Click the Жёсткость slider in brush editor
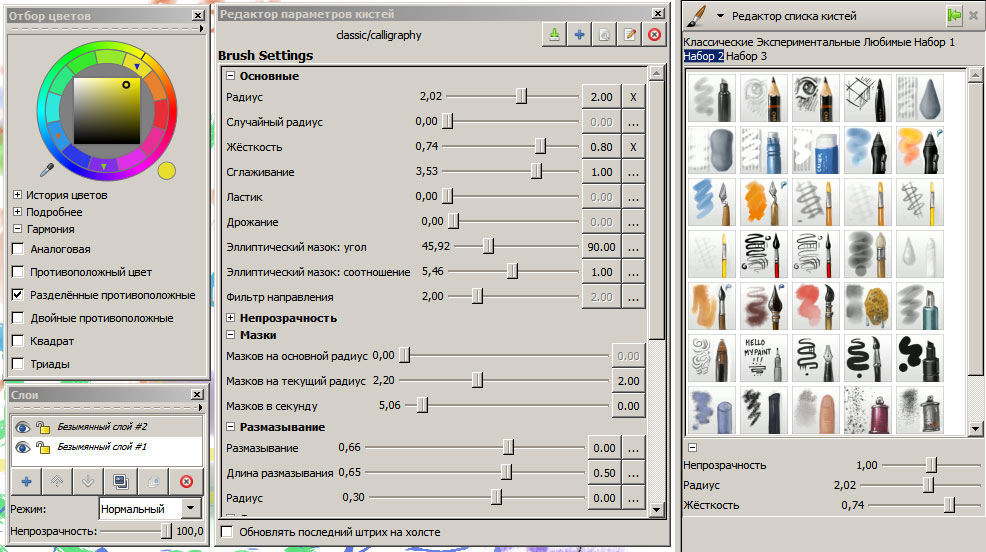Viewport: 986px width, 552px height. point(540,147)
